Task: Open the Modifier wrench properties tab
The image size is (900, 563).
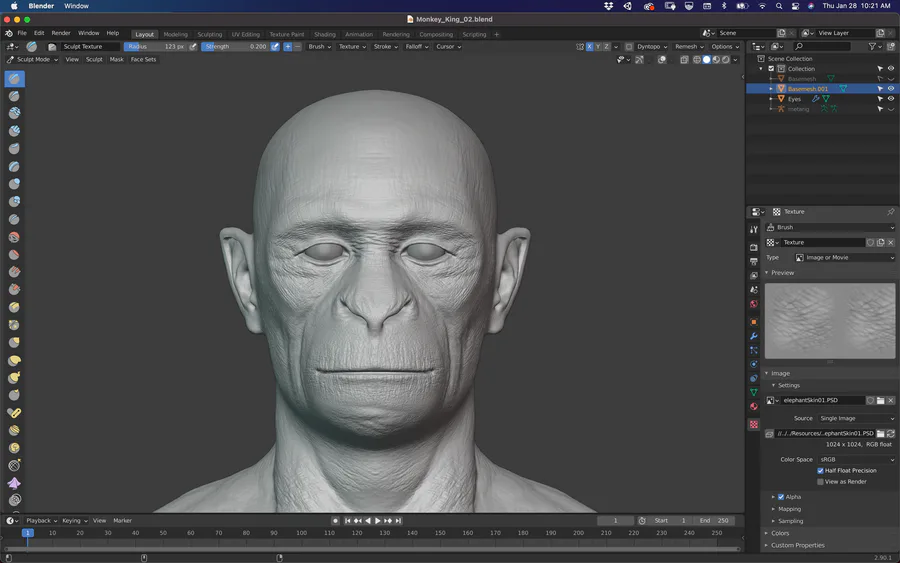Action: click(754, 336)
